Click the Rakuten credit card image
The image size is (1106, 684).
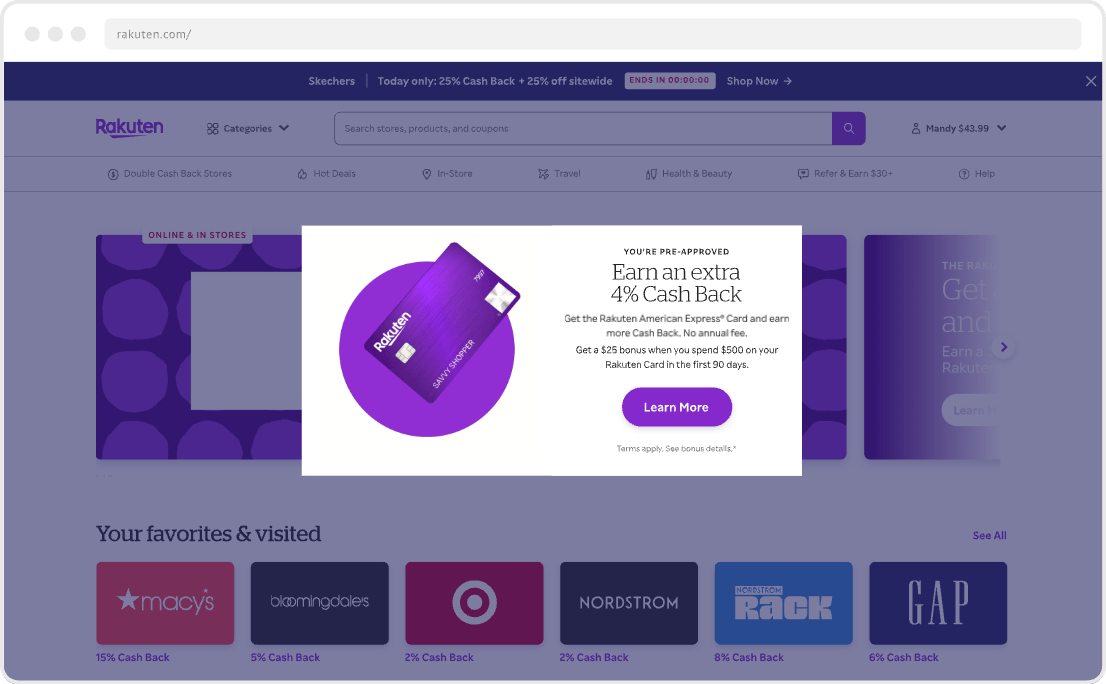pyautogui.click(x=442, y=323)
